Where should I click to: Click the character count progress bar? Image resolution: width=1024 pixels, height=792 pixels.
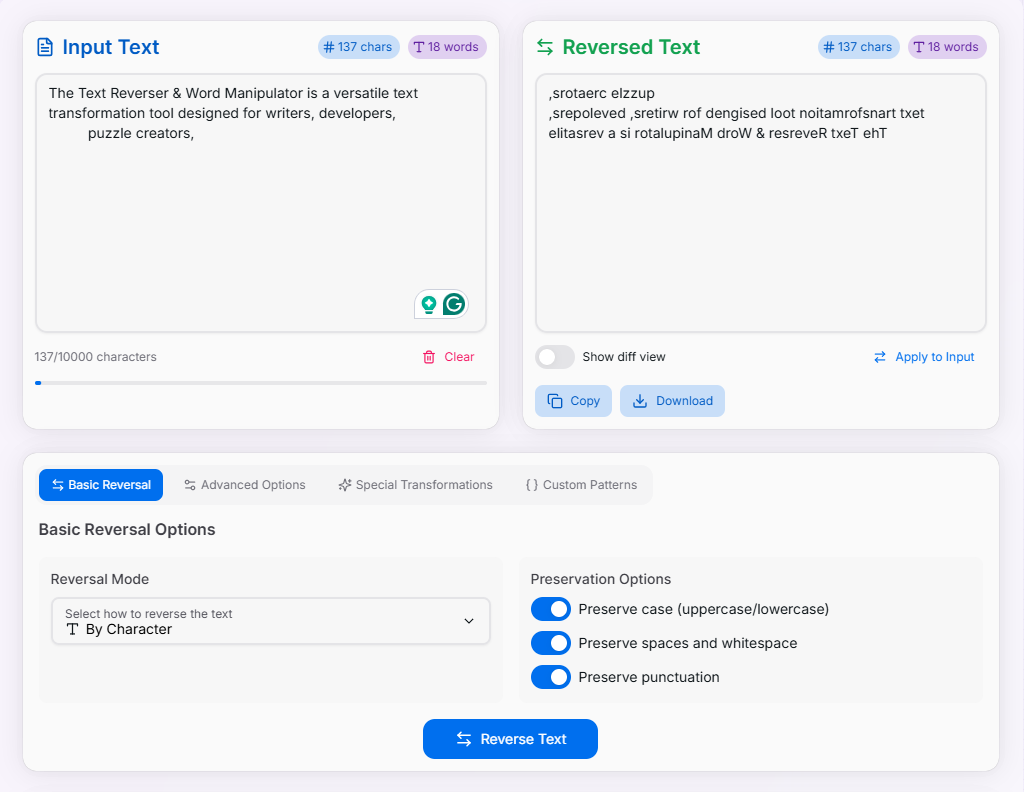[260, 382]
